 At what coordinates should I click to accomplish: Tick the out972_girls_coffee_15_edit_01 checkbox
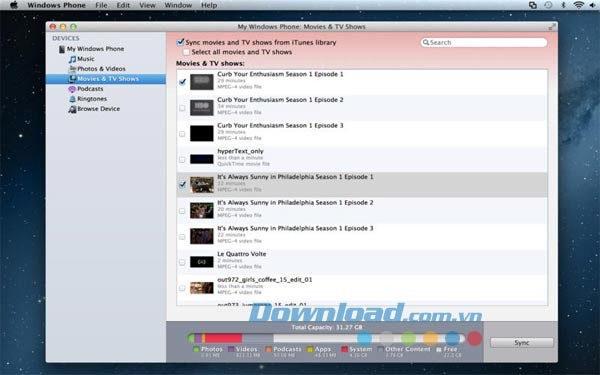182,288
